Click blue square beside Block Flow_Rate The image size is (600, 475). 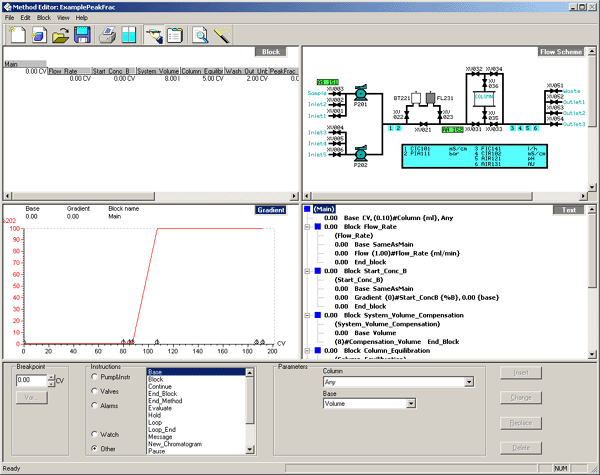click(x=318, y=227)
